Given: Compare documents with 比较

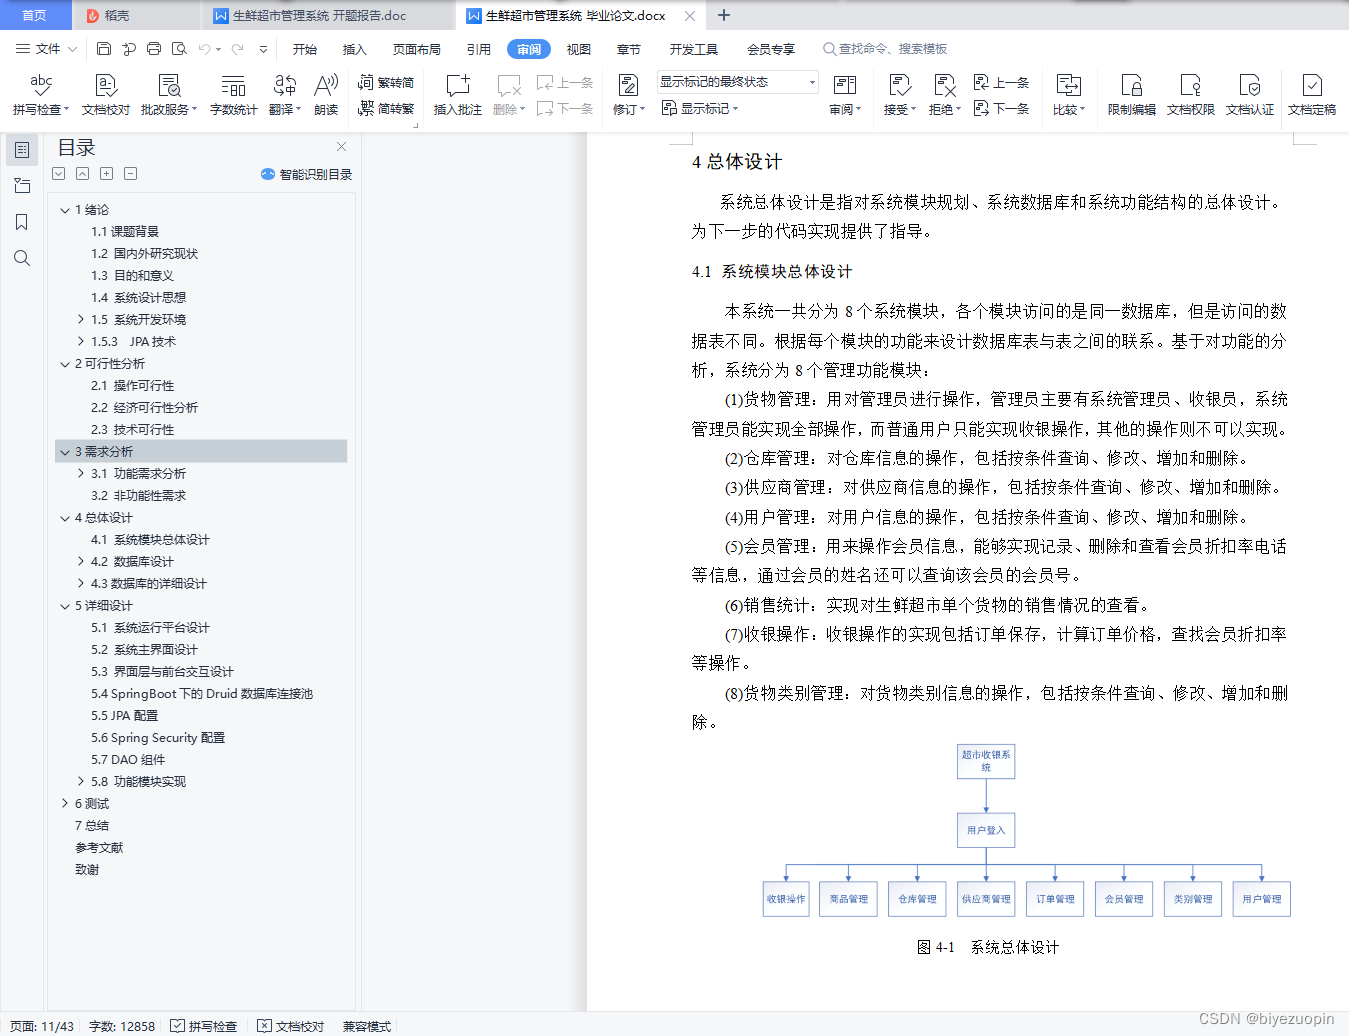Looking at the screenshot, I should [x=1068, y=95].
